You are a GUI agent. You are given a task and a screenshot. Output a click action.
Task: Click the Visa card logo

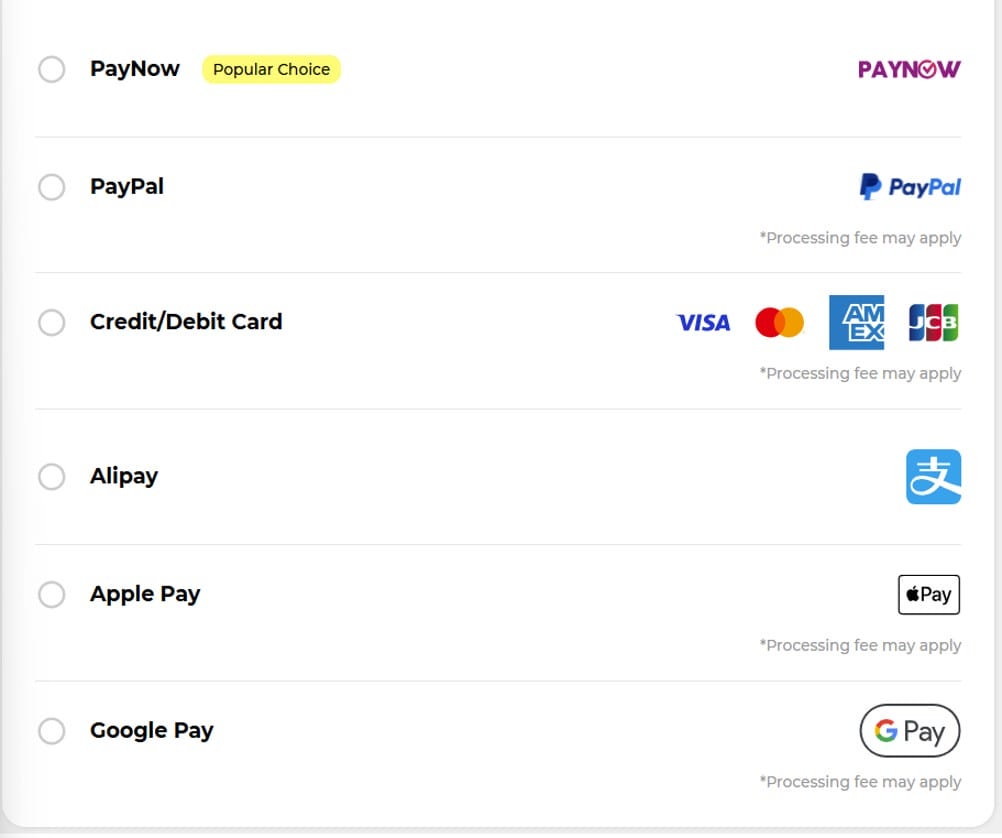click(703, 323)
